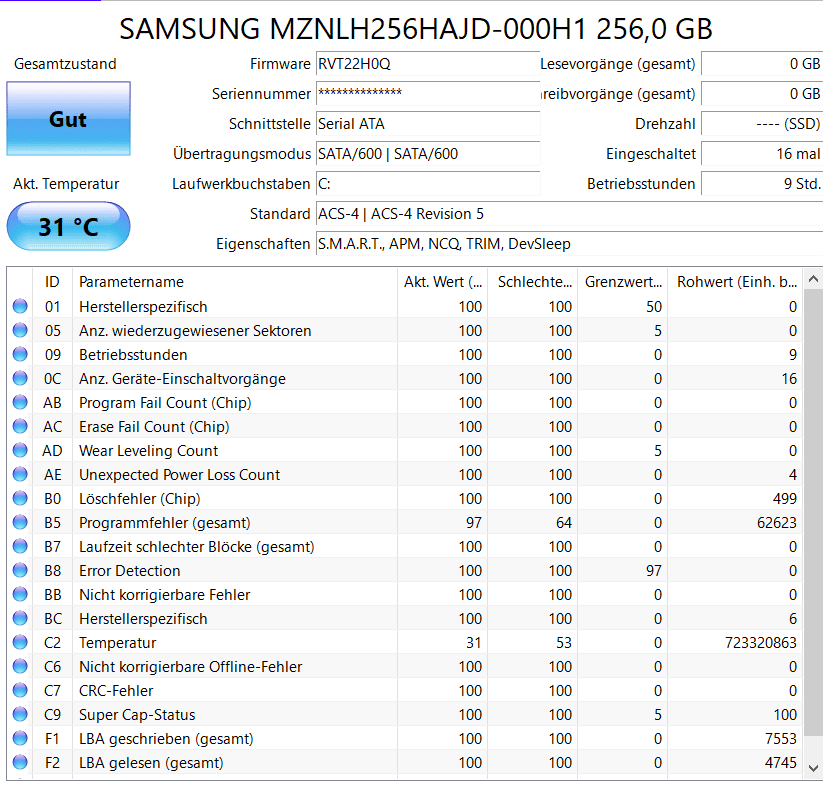
Task: Select the Anz. Geräte-Einschaltvorgänge row text
Action: point(182,379)
